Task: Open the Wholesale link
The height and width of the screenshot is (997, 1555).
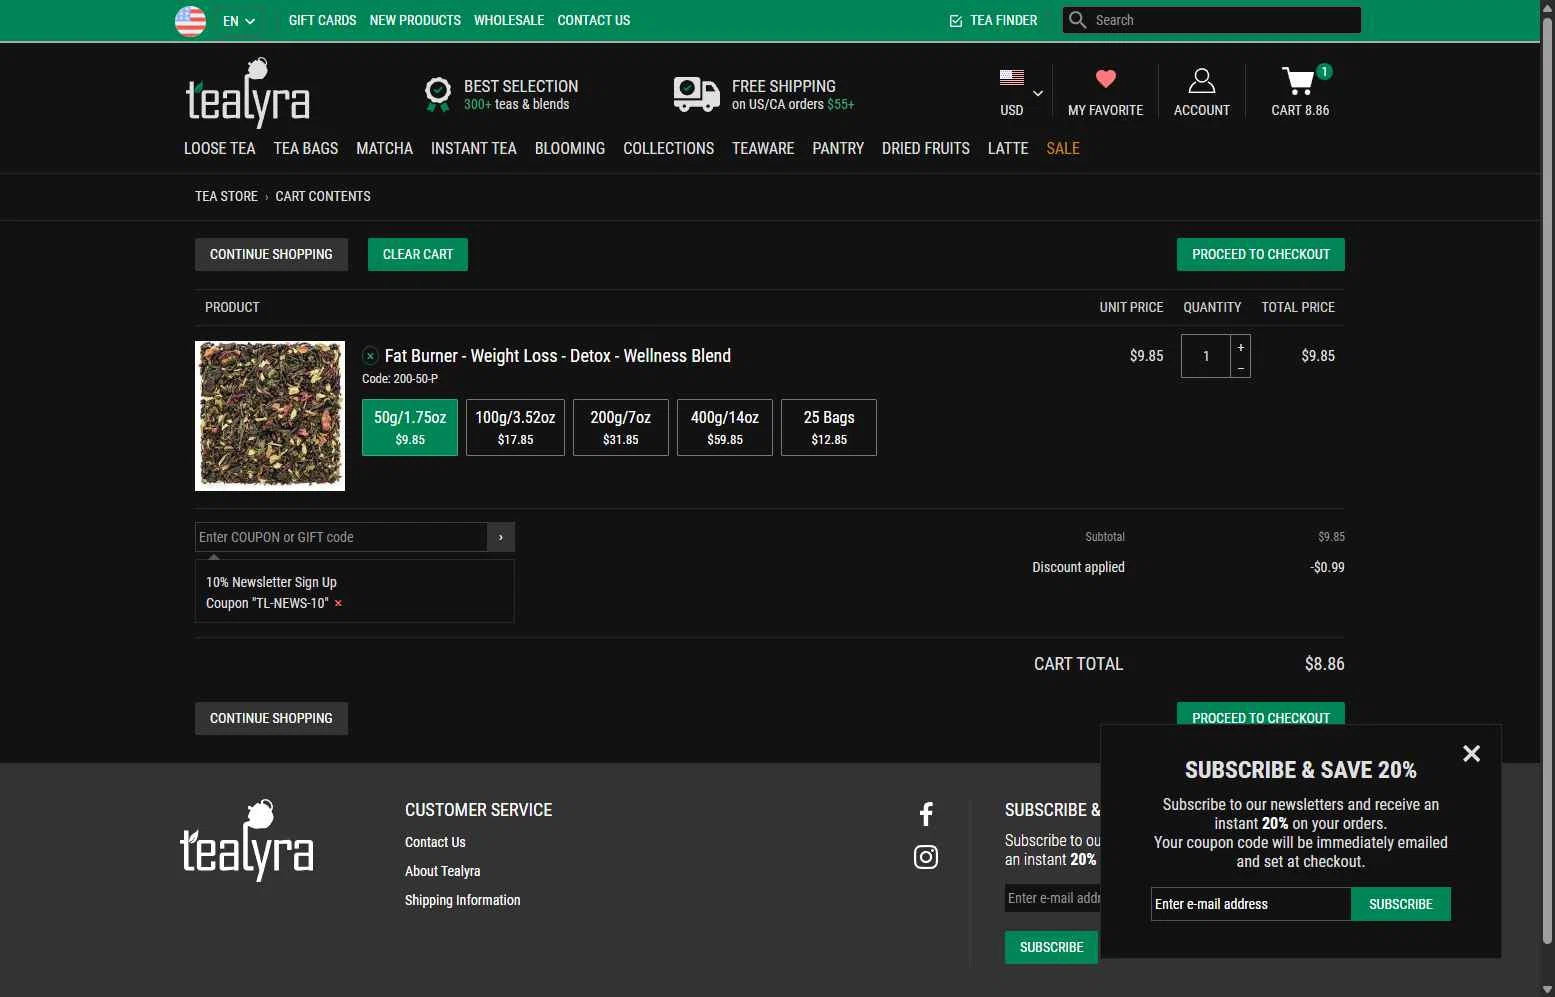Action: (509, 20)
